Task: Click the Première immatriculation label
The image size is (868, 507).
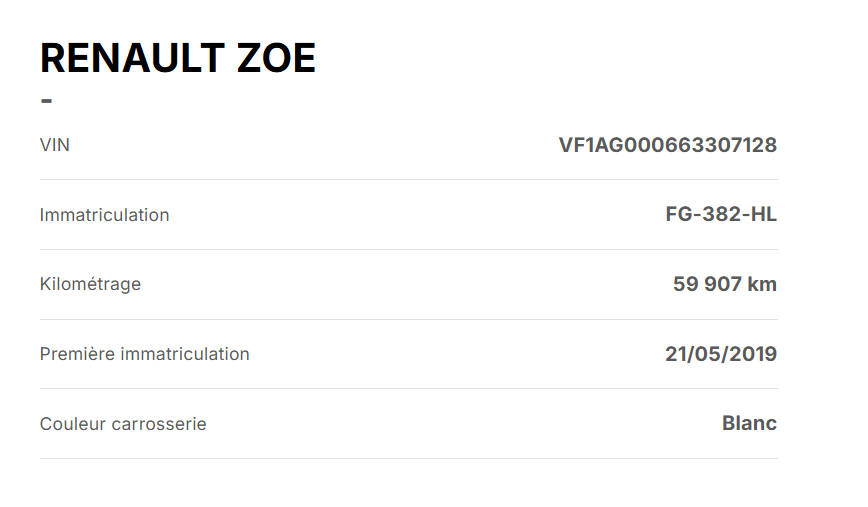Action: 144,354
